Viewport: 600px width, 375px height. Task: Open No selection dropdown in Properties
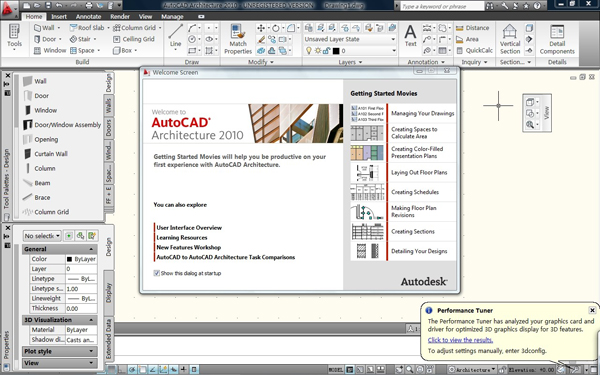click(42, 236)
